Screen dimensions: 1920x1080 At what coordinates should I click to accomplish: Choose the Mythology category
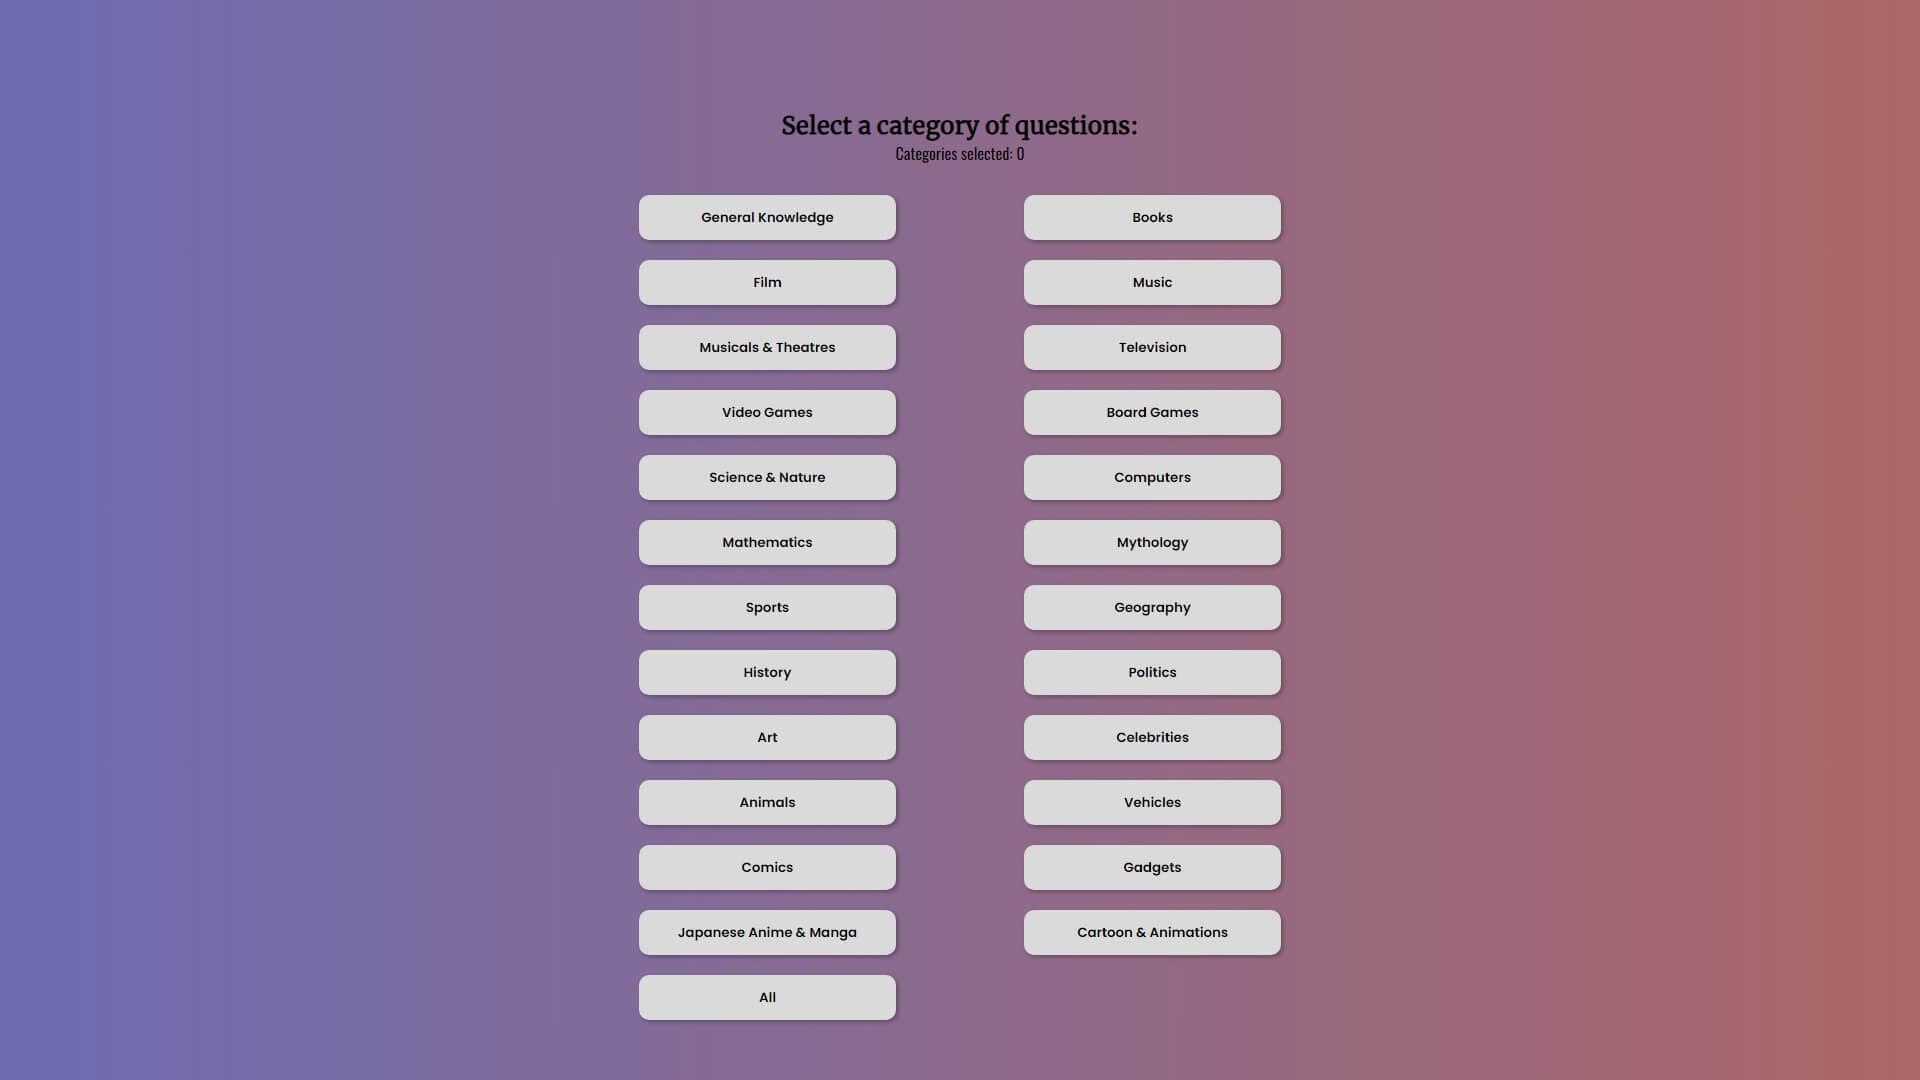(1151, 542)
